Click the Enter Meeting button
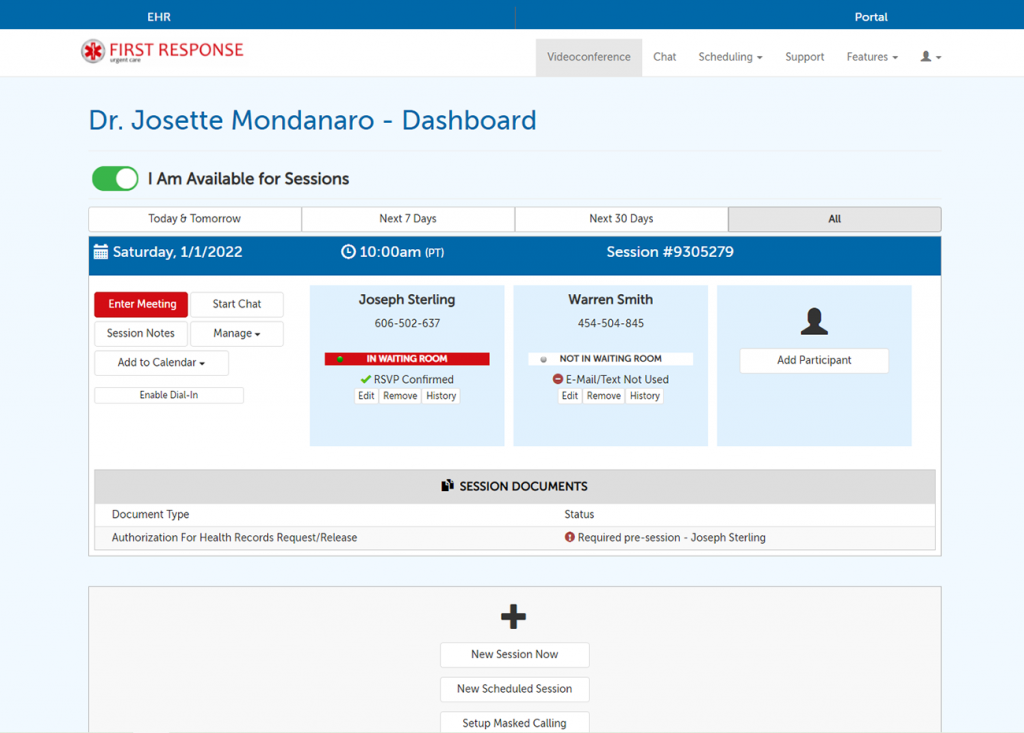This screenshot has height=733, width=1024. tap(142, 304)
